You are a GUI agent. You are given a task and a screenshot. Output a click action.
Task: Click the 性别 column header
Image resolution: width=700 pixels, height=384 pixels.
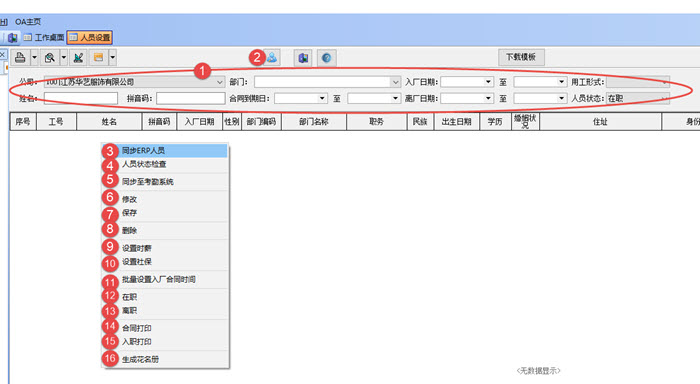click(232, 121)
